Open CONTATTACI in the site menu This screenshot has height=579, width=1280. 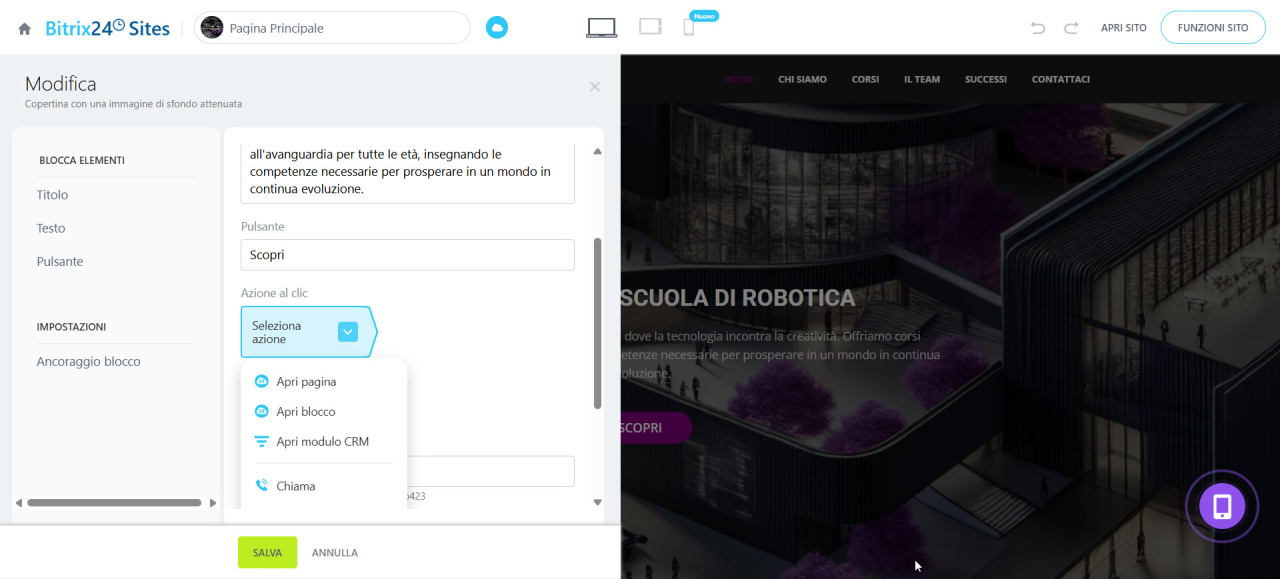pos(1061,79)
